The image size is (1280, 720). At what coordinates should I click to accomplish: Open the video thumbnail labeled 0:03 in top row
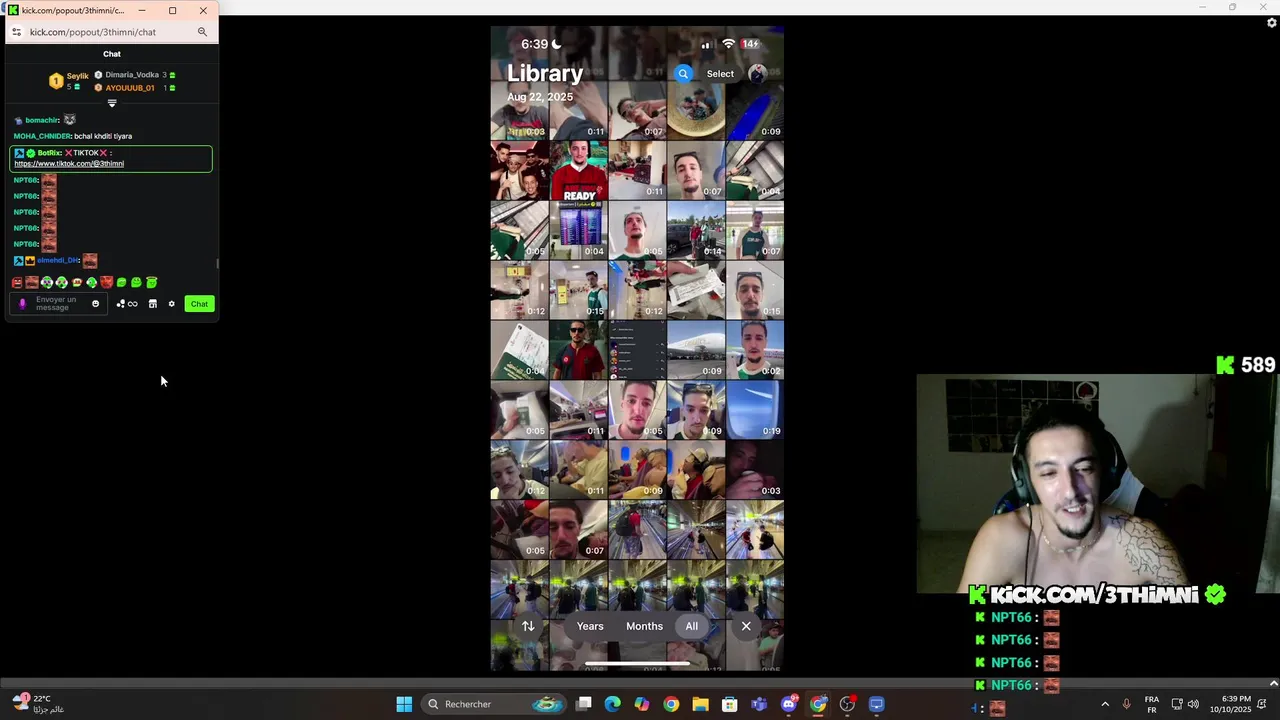(x=519, y=111)
